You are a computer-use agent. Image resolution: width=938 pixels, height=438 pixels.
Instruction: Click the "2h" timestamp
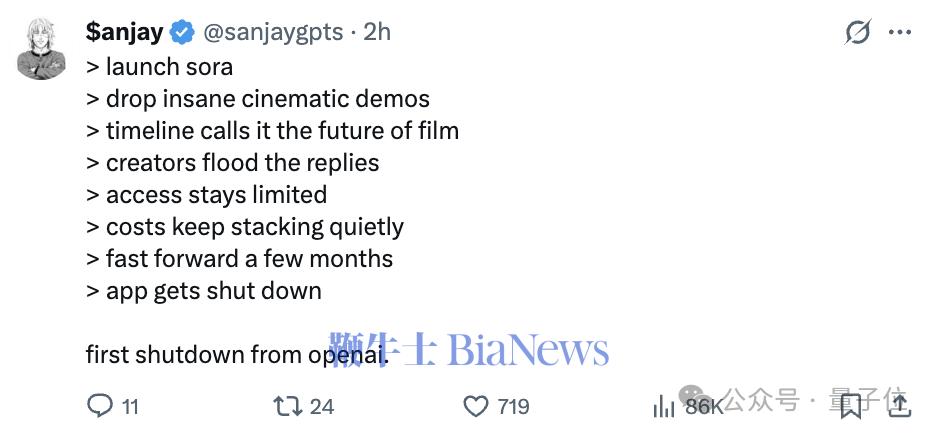[377, 32]
